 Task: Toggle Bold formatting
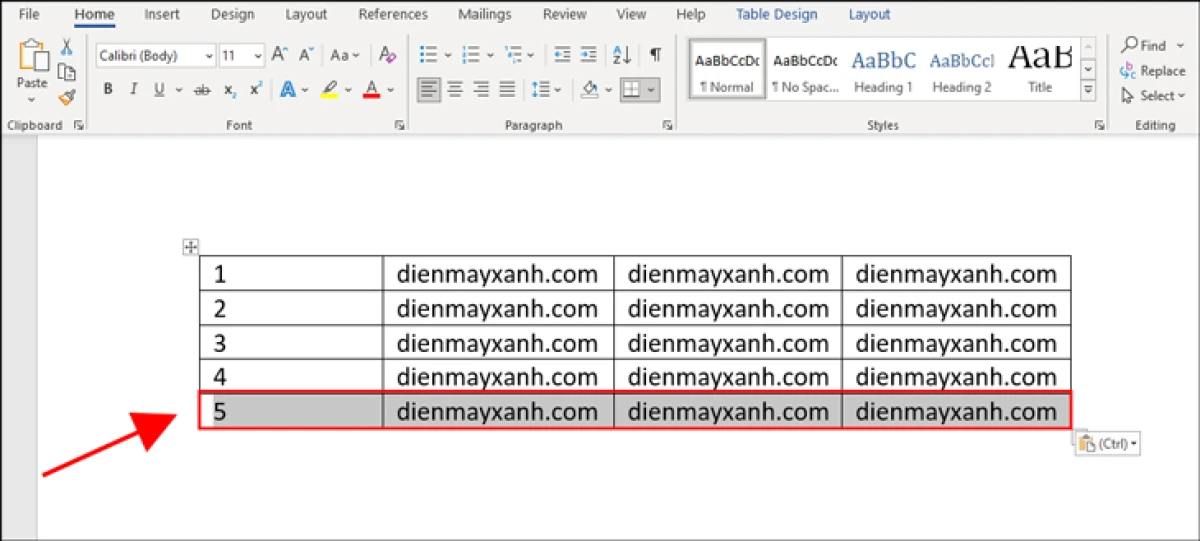(x=108, y=90)
